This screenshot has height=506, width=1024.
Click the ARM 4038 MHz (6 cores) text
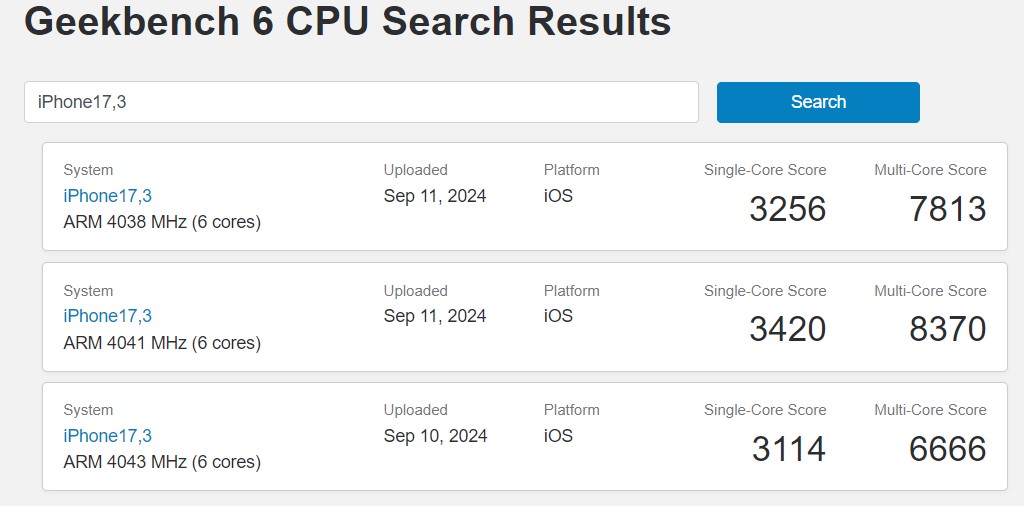[162, 222]
